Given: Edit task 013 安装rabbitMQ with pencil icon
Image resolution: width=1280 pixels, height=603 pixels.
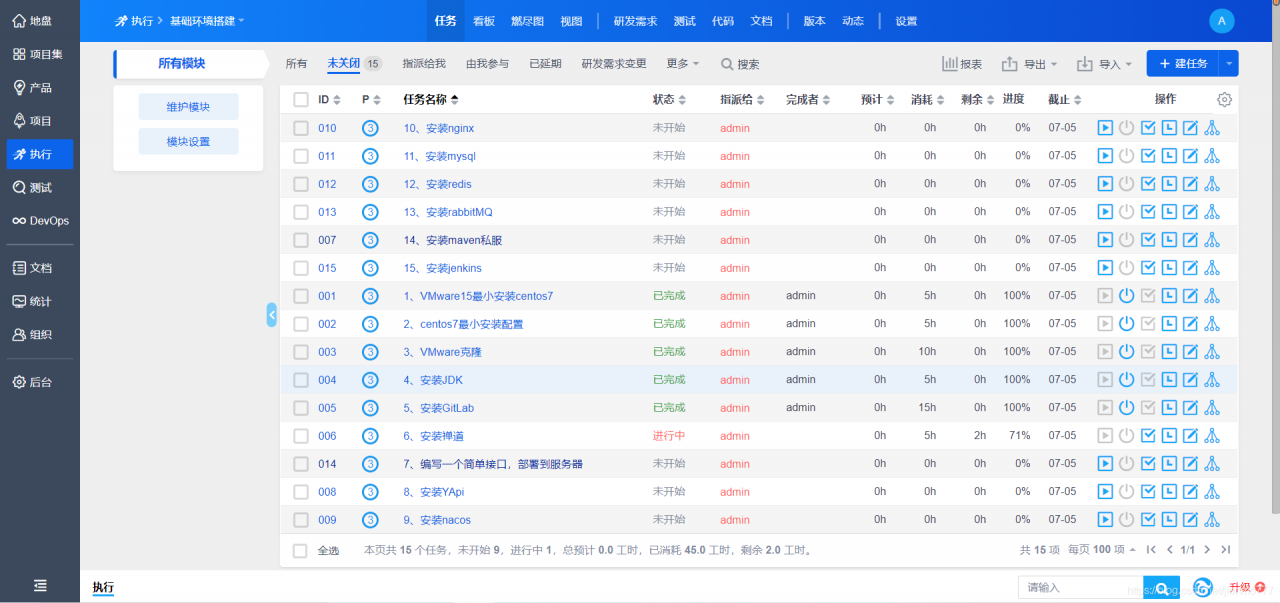Looking at the screenshot, I should (x=1190, y=212).
